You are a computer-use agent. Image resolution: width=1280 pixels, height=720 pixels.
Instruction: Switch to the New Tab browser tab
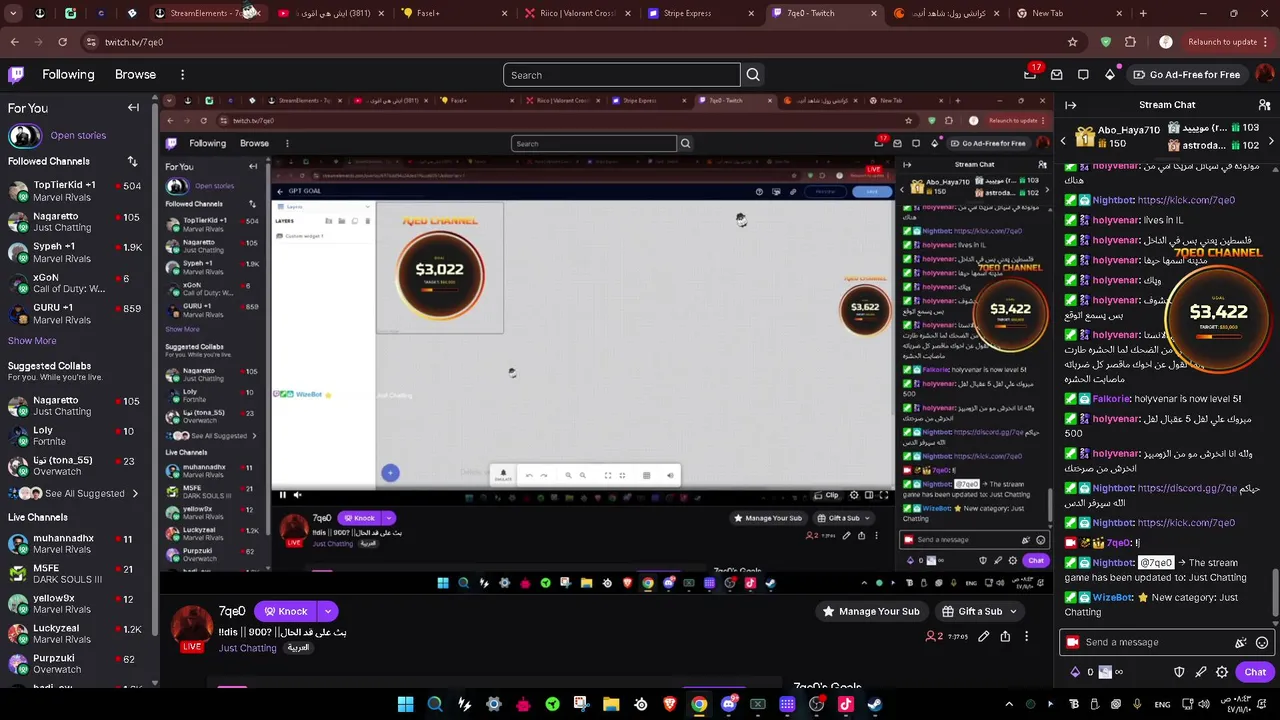[x=1071, y=13]
